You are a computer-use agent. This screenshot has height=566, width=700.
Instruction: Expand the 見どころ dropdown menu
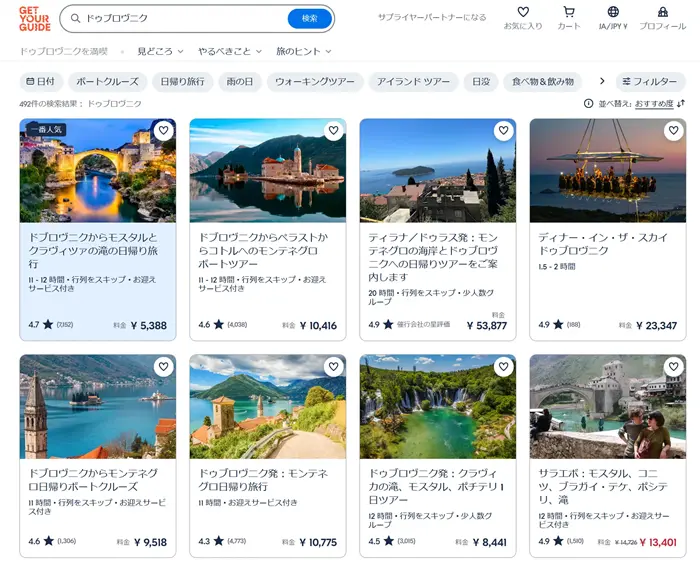pyautogui.click(x=160, y=51)
